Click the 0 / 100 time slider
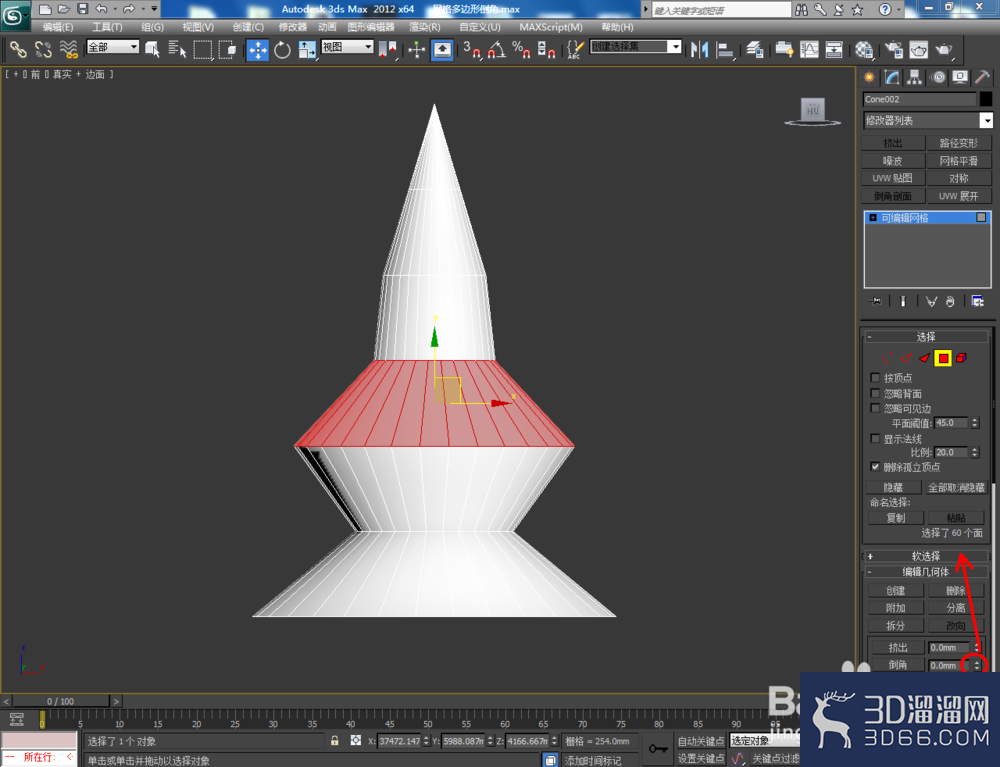Screen dimensions: 1000x767 coord(61,701)
